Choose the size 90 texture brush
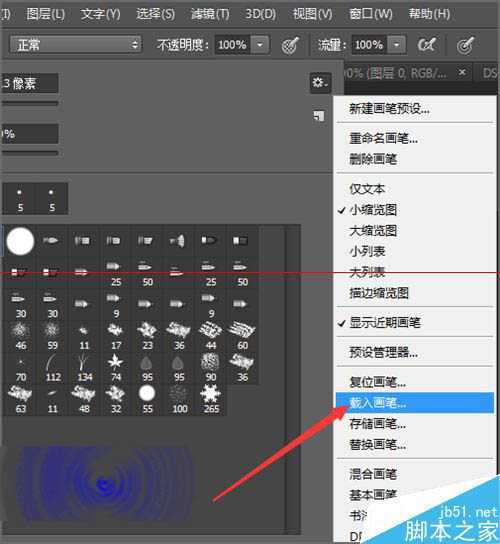Image resolution: width=500 pixels, height=544 pixels. pos(211,368)
